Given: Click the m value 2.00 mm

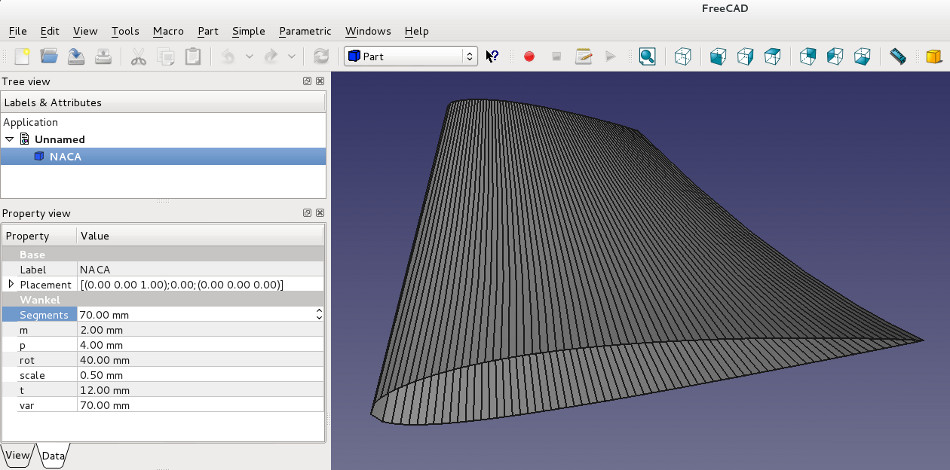Looking at the screenshot, I should [x=201, y=330].
